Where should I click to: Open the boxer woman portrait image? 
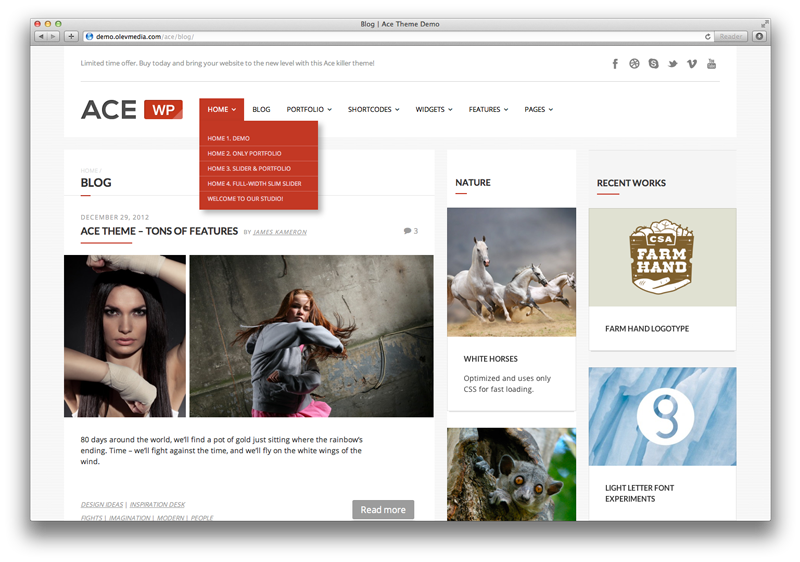coord(125,336)
